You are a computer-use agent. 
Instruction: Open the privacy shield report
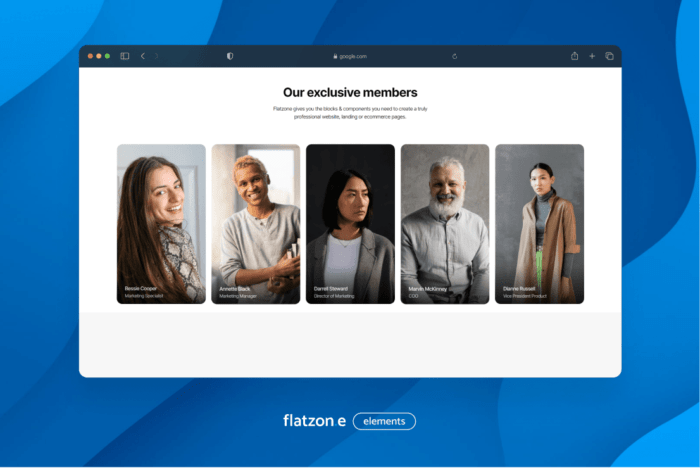[x=230, y=56]
